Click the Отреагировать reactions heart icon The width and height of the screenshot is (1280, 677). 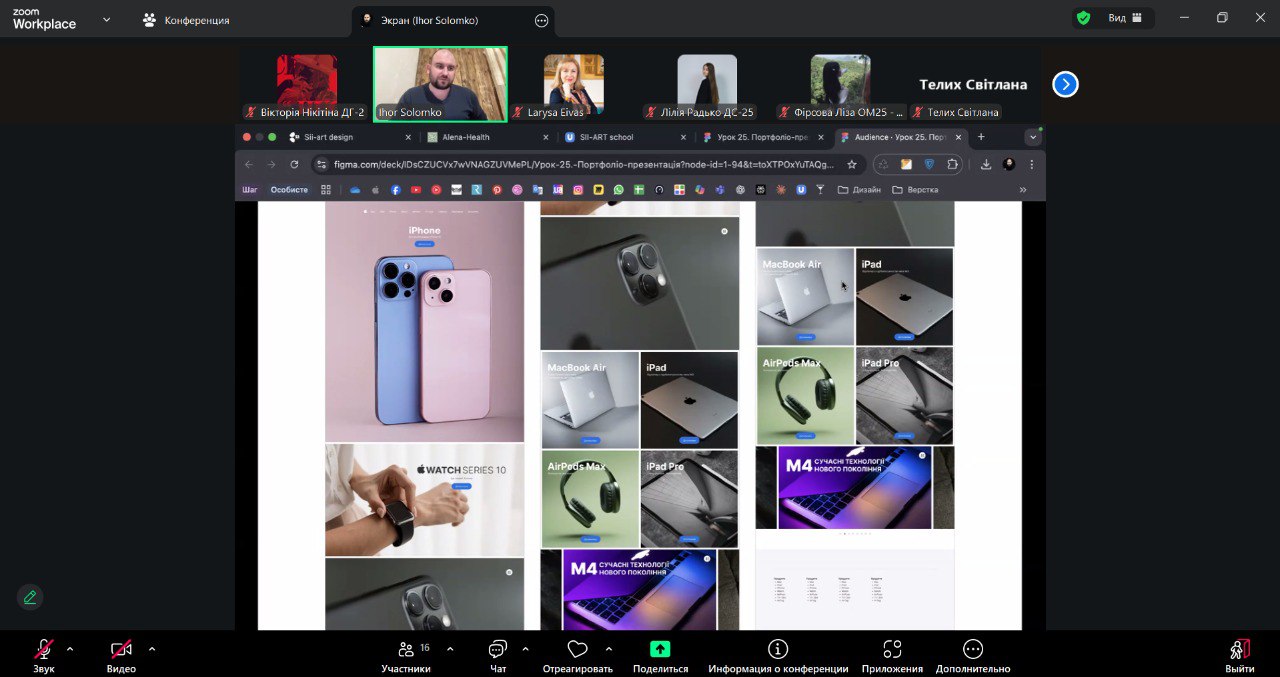[x=577, y=650]
